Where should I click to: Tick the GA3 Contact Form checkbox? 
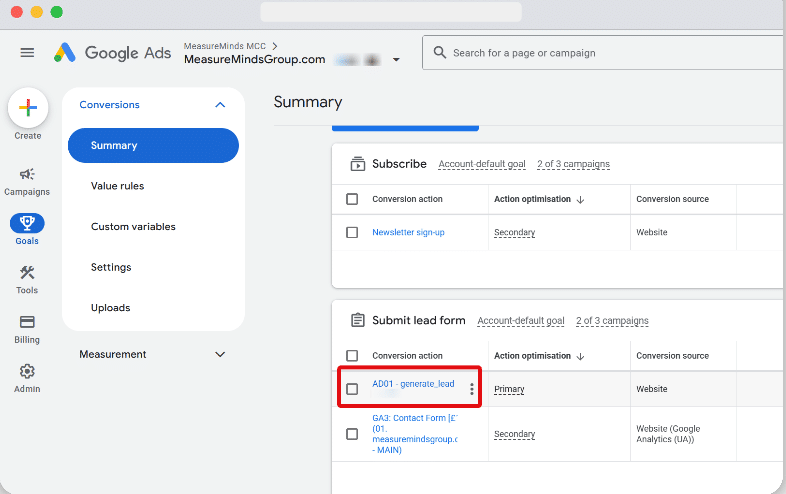click(x=352, y=434)
